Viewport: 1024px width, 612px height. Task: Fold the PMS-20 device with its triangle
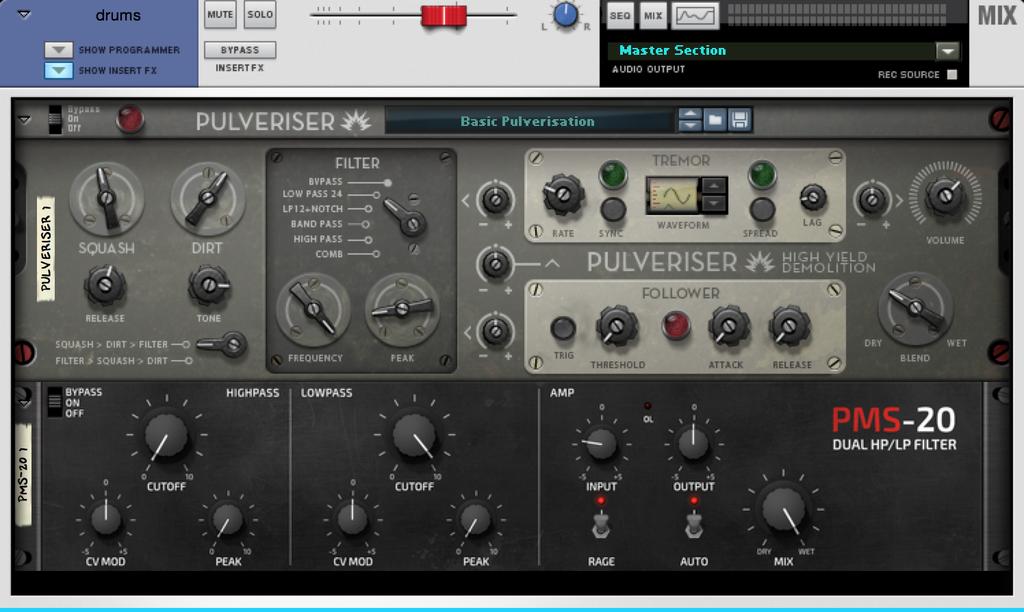coord(24,404)
